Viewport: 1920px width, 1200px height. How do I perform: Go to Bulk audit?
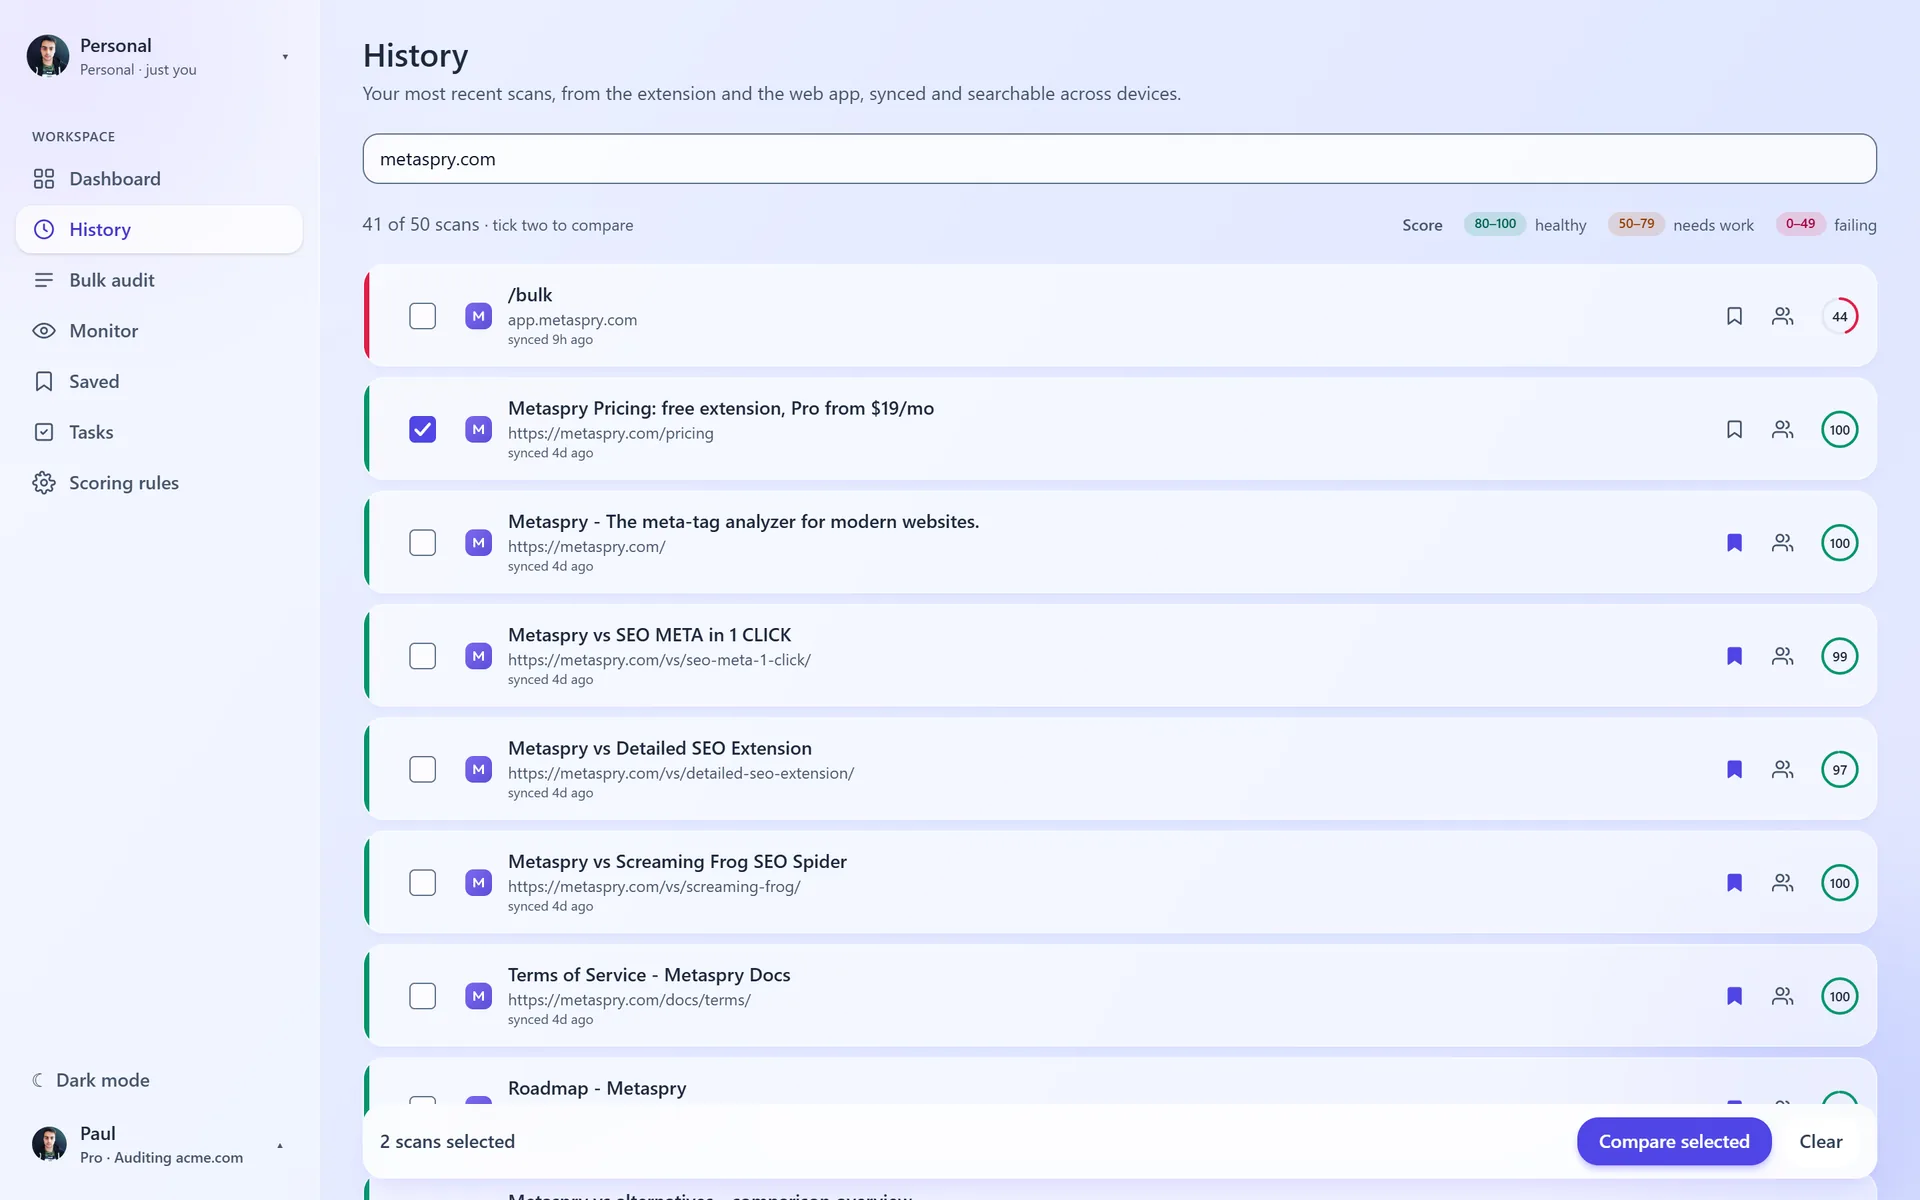point(159,280)
